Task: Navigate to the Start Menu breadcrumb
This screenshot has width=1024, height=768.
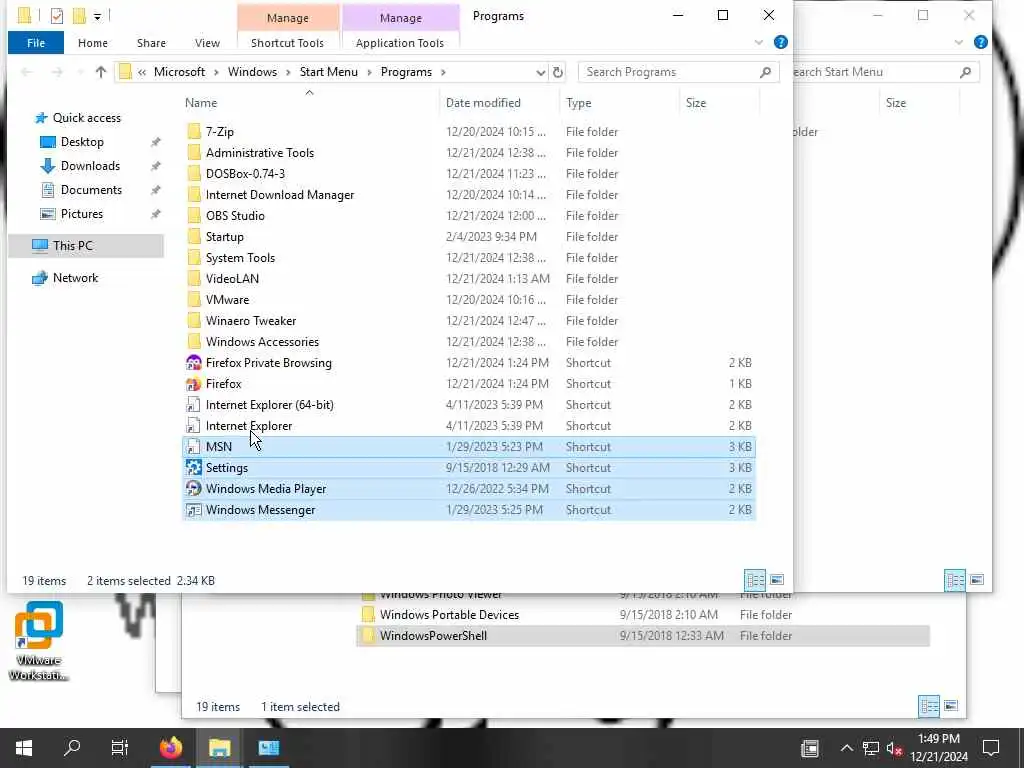Action: (x=328, y=72)
